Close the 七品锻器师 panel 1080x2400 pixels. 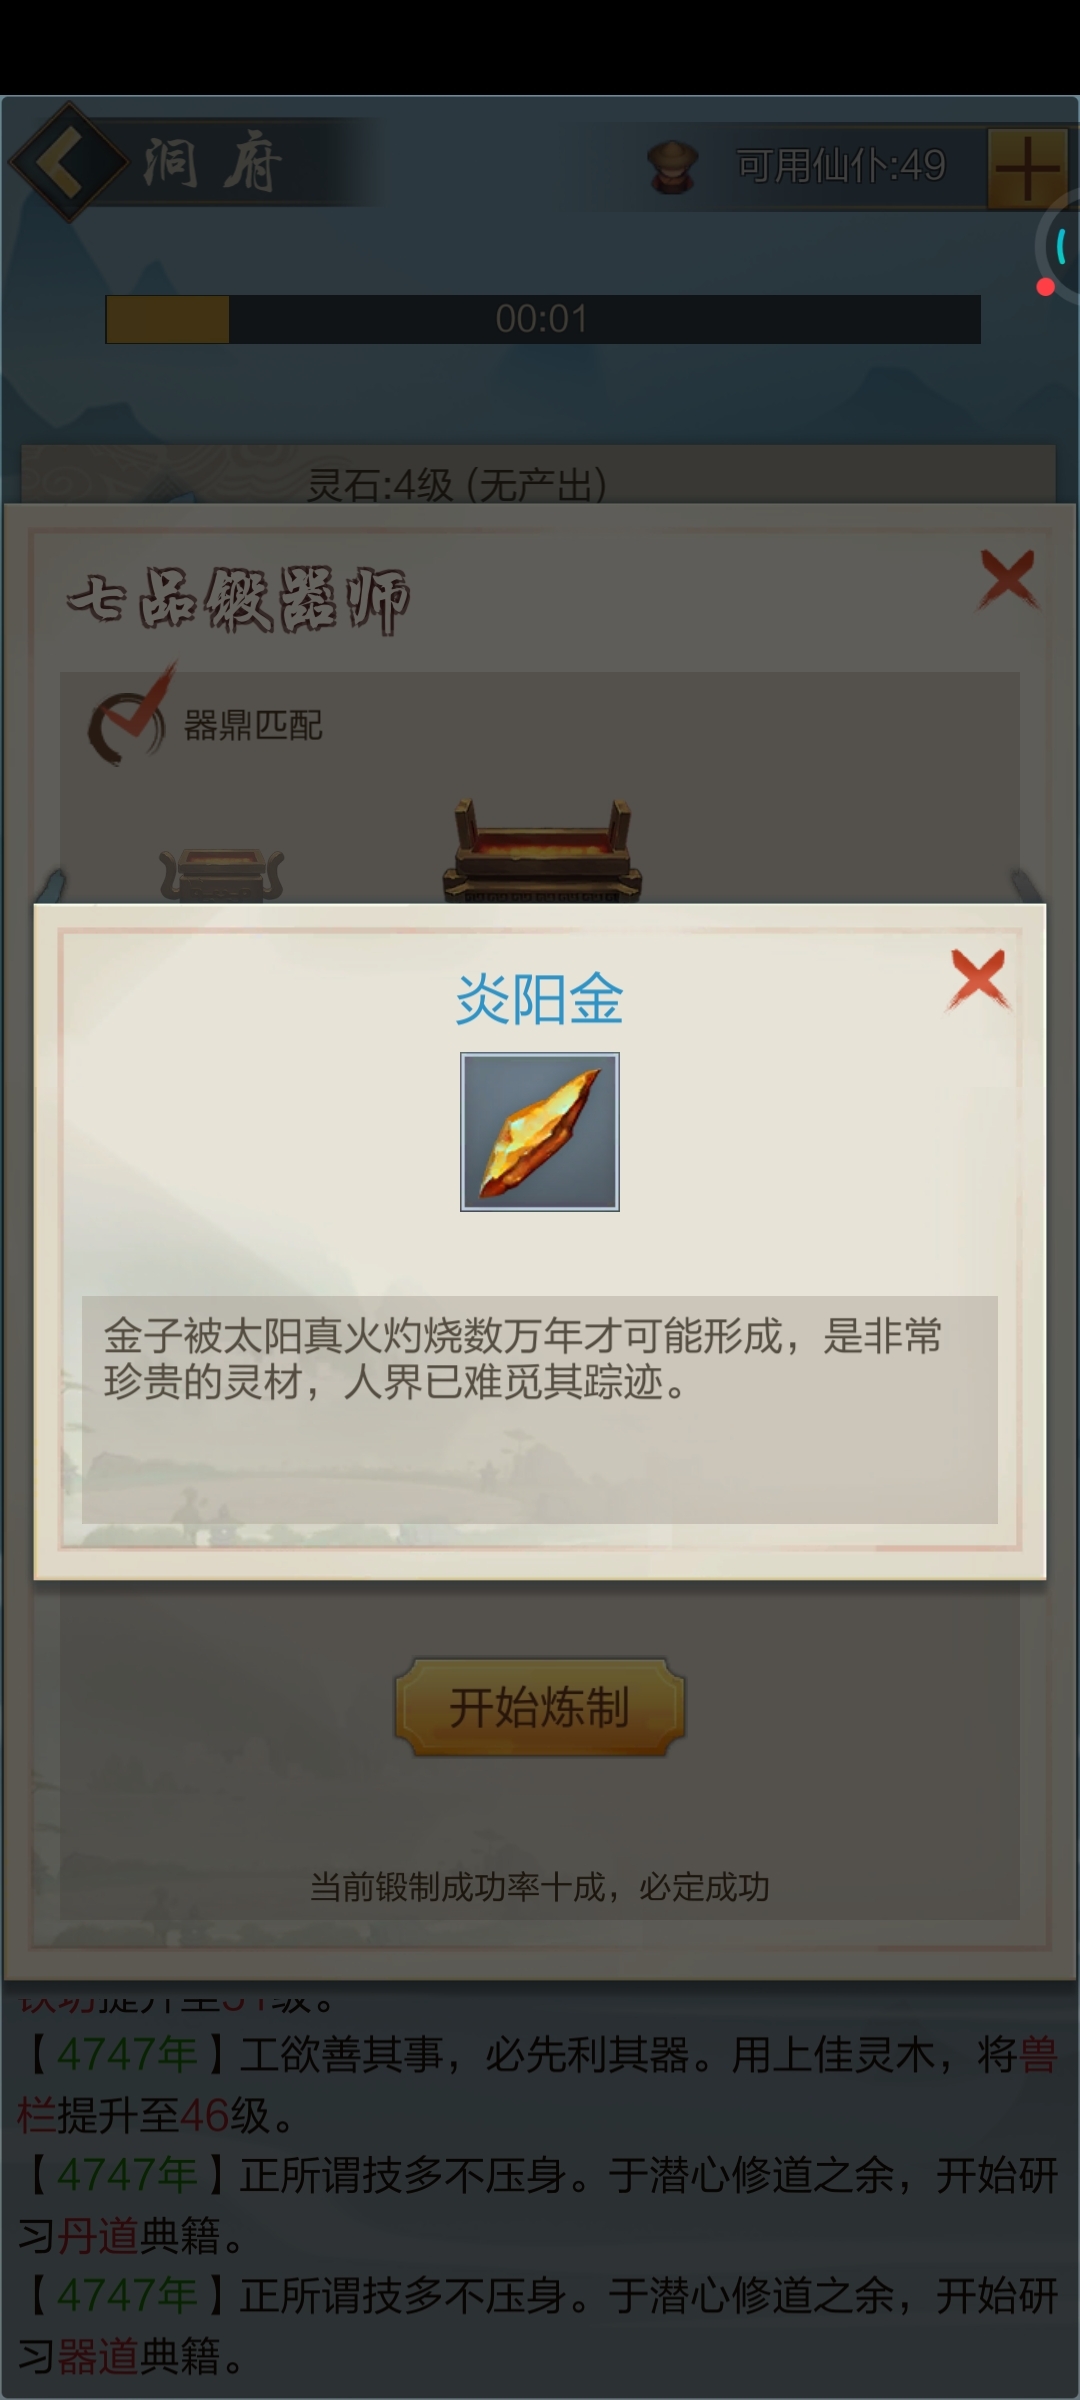point(1008,579)
